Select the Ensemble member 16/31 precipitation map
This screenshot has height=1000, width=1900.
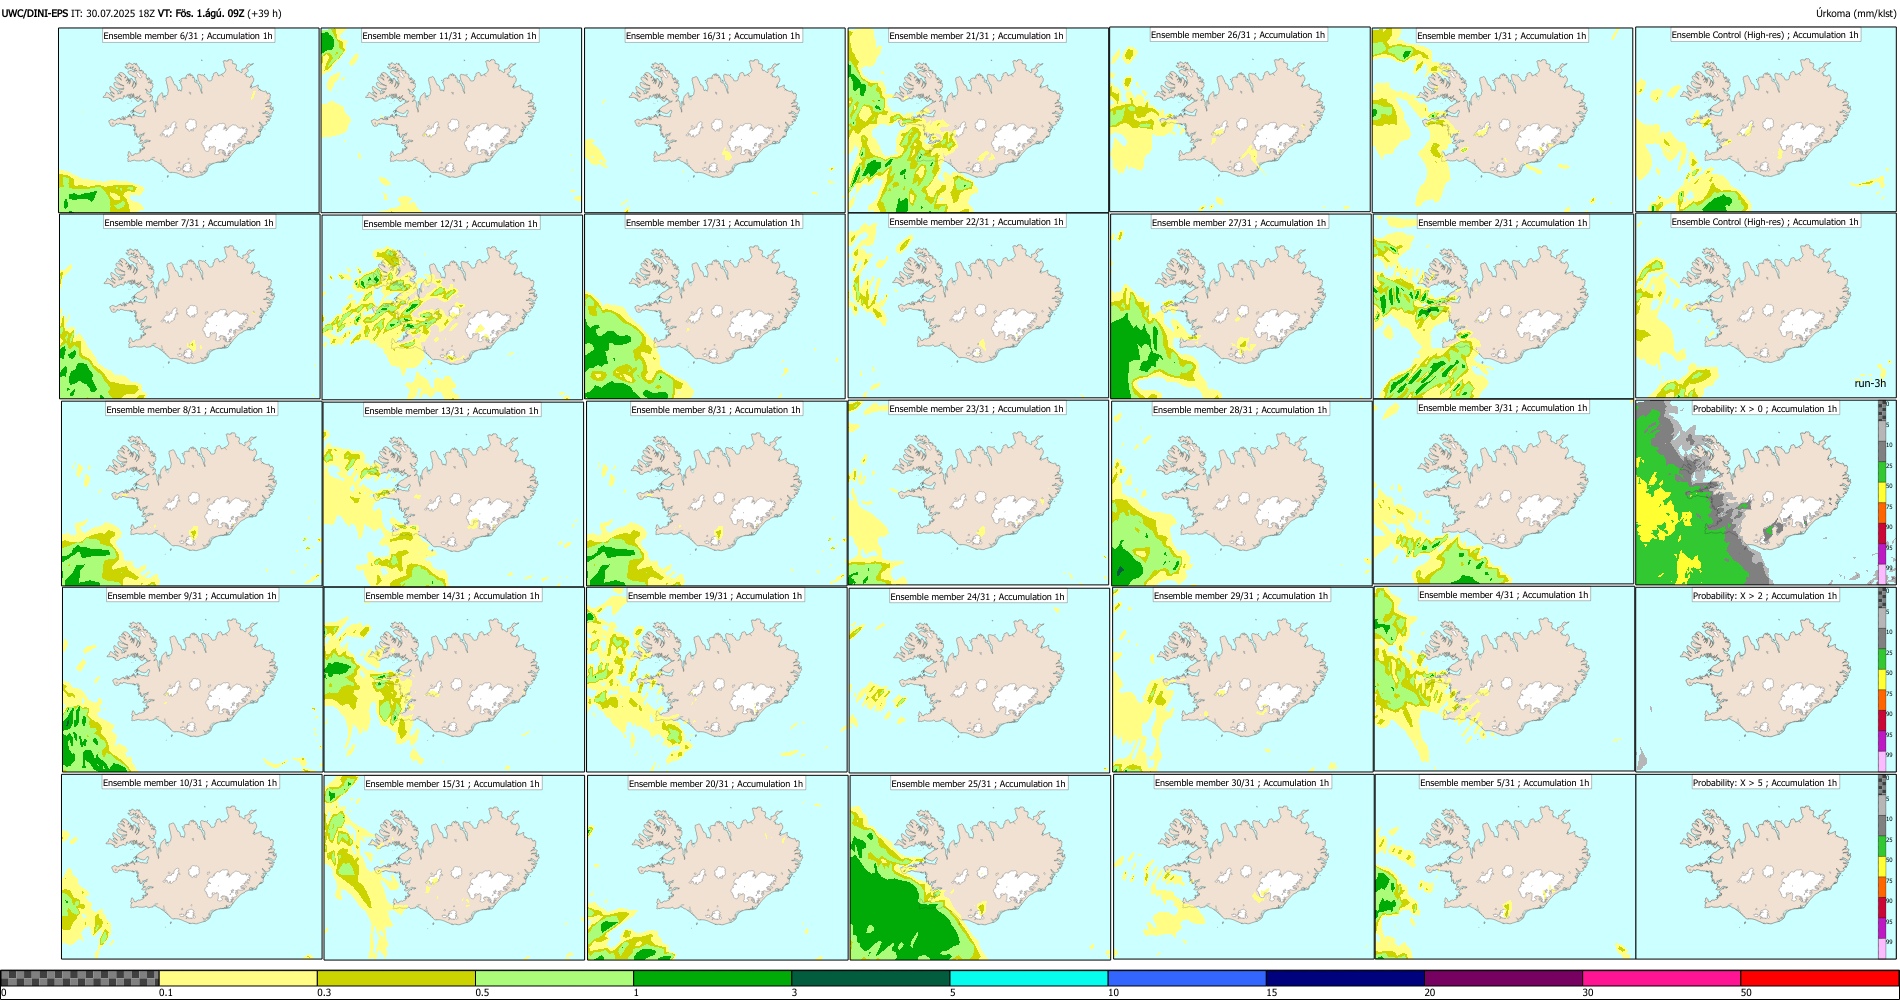714,120
